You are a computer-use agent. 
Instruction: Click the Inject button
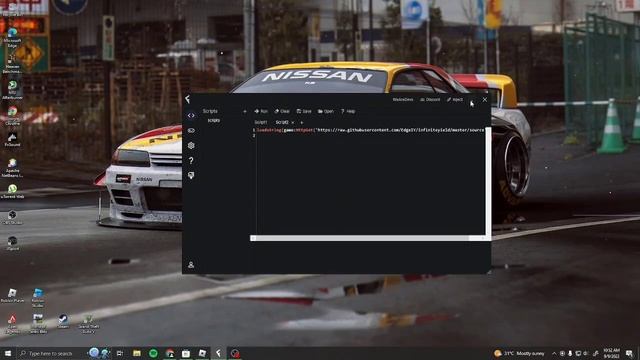tap(455, 100)
